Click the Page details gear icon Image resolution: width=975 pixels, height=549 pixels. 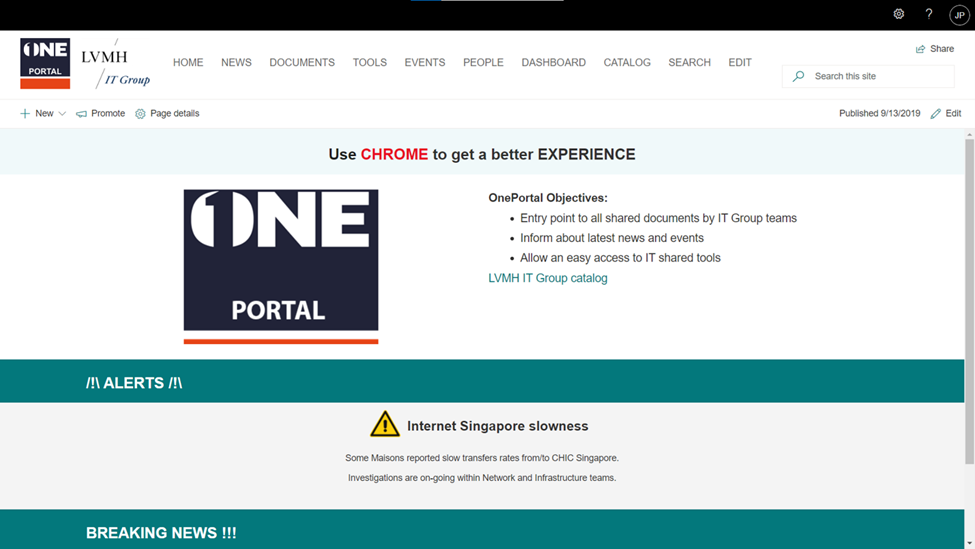click(x=141, y=114)
